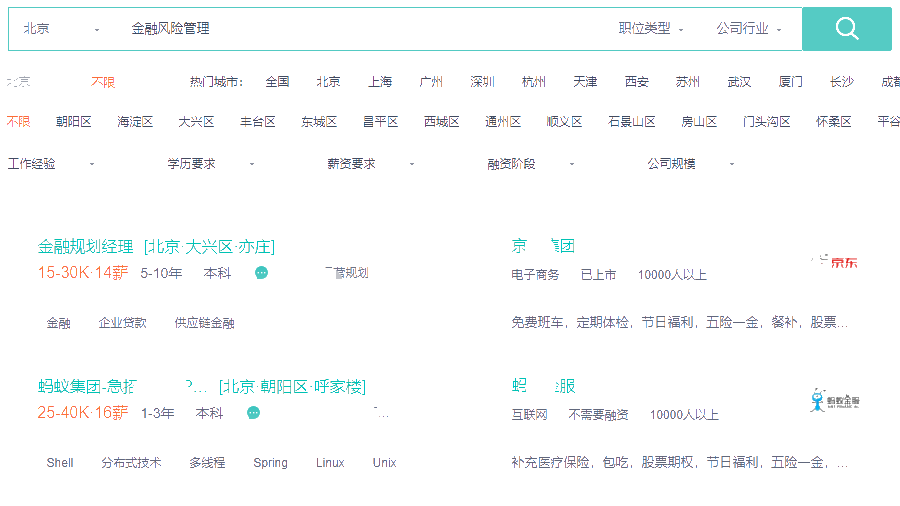This screenshot has height=506, width=900.
Task: Click the 已上市 funding label
Action: click(598, 275)
